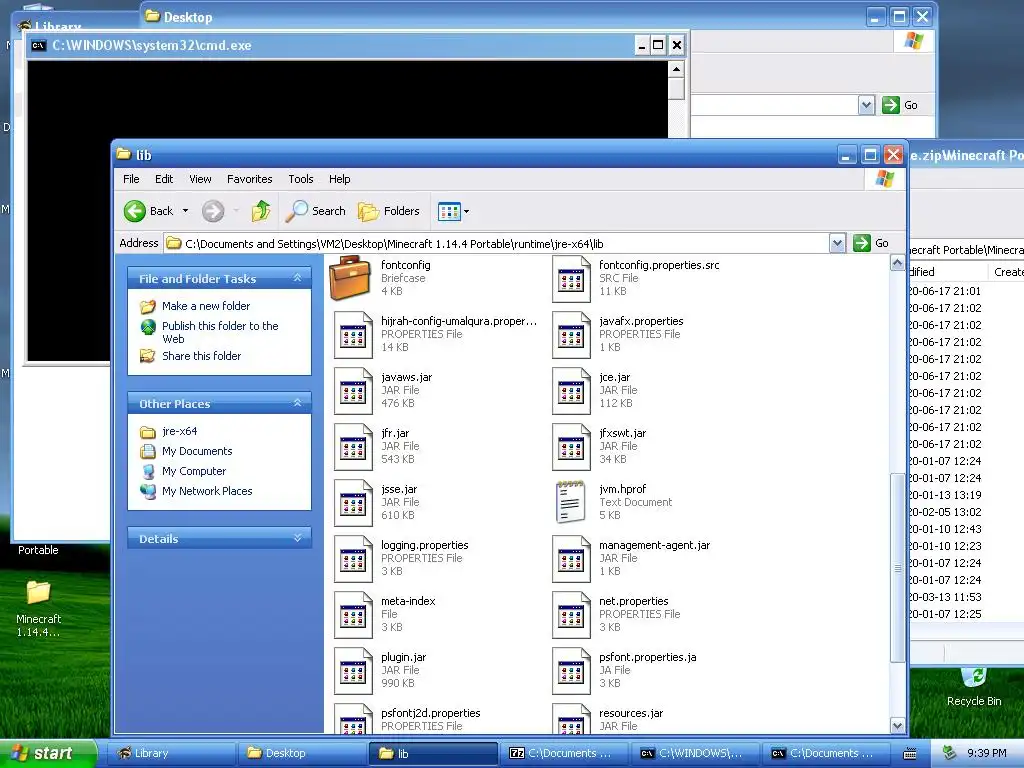Click Share this folder

click(x=201, y=356)
